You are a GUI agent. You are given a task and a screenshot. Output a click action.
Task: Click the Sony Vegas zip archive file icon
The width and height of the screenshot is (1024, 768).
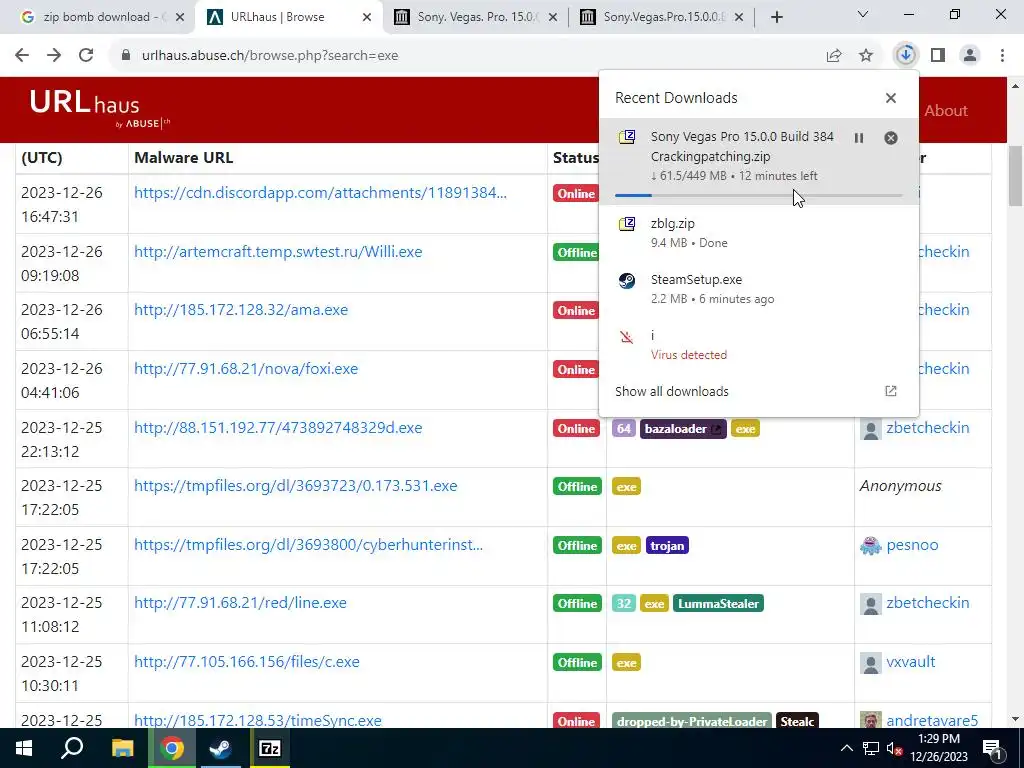point(627,136)
